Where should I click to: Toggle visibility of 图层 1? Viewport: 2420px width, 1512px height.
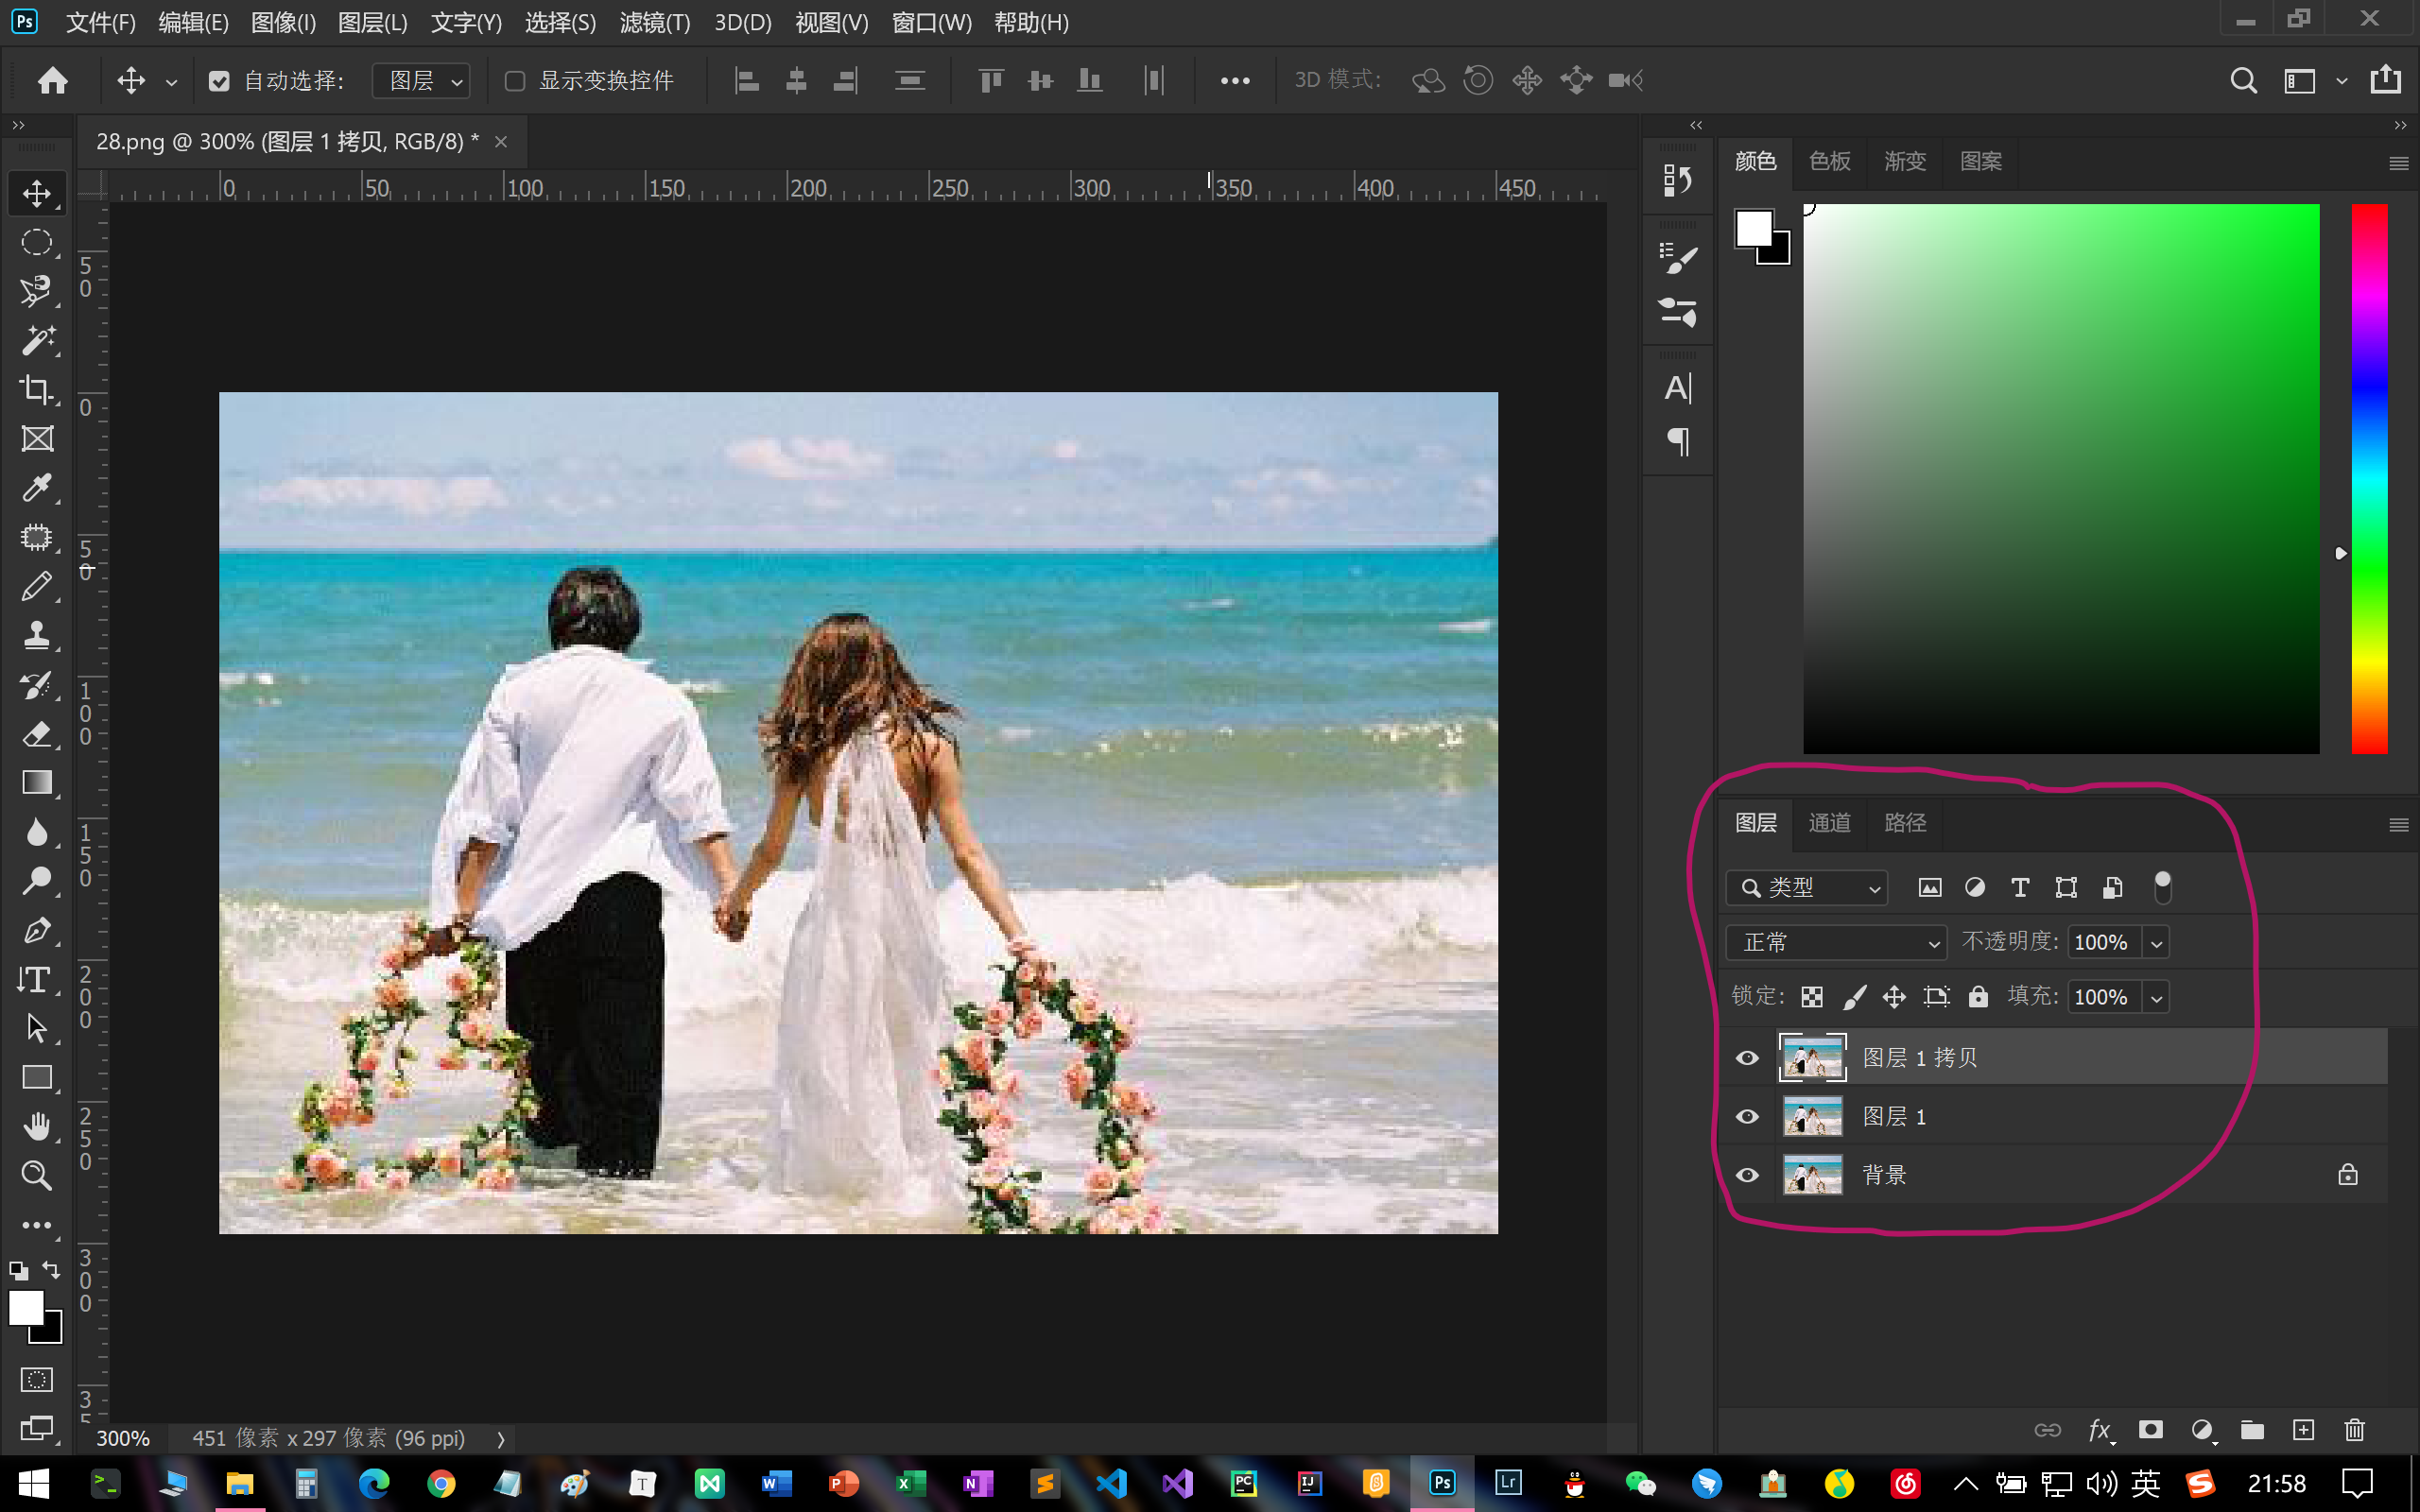[1746, 1115]
